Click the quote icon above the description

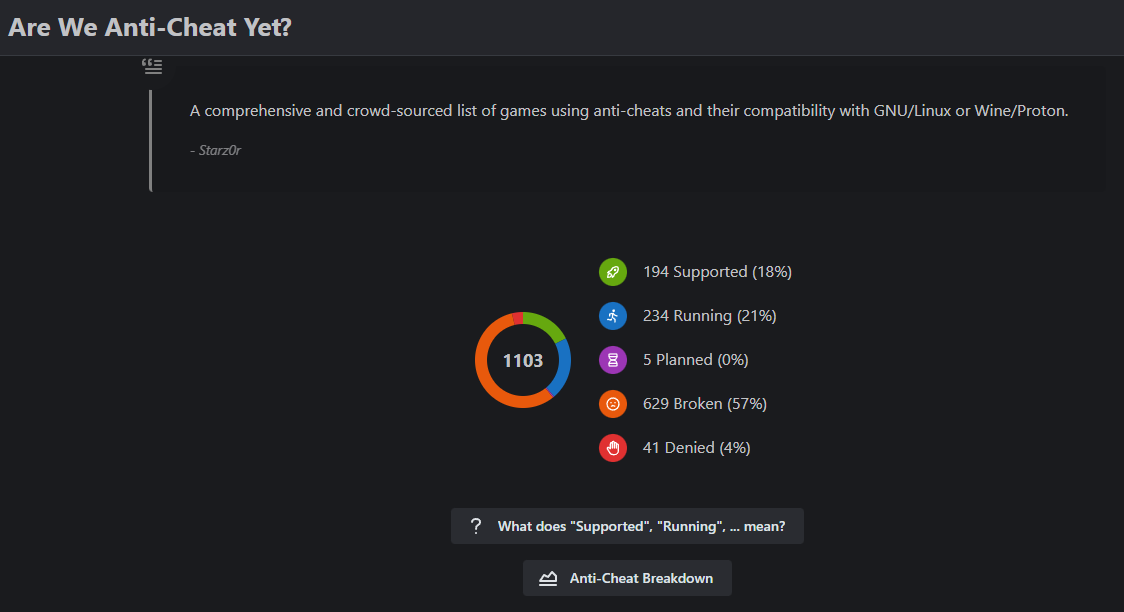click(152, 67)
